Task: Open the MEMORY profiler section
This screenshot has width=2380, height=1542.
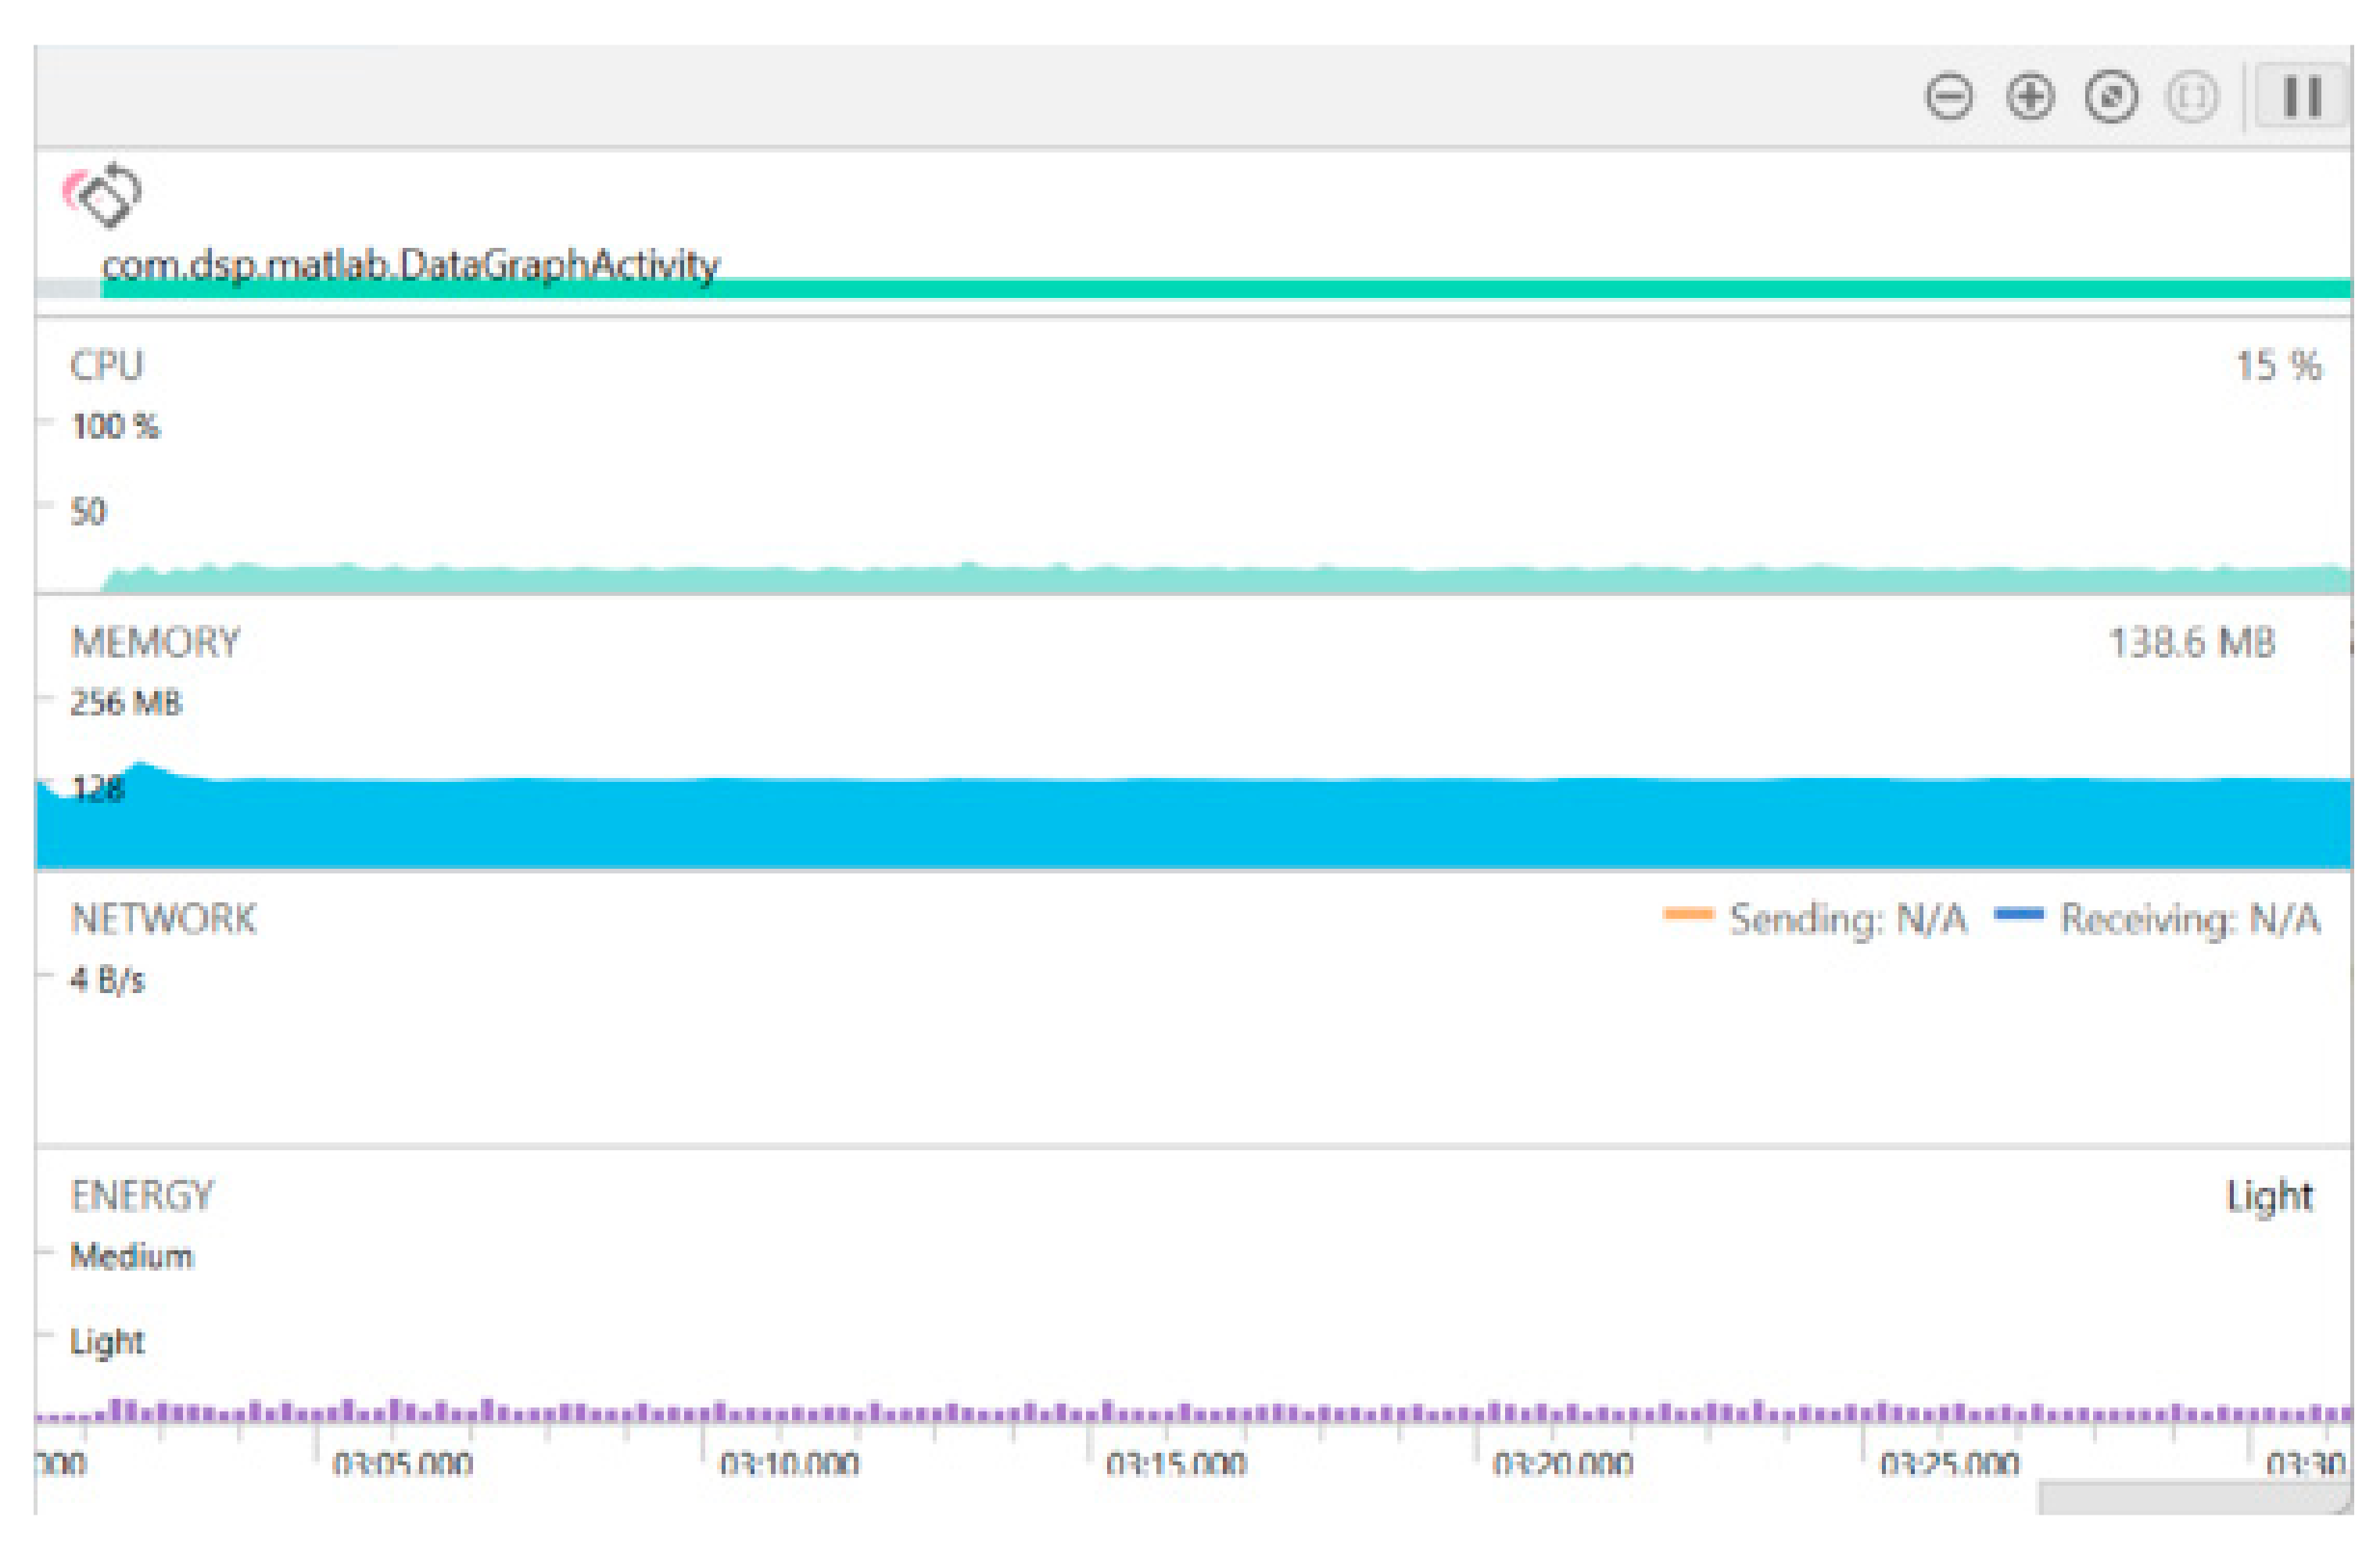Action: (x=155, y=643)
